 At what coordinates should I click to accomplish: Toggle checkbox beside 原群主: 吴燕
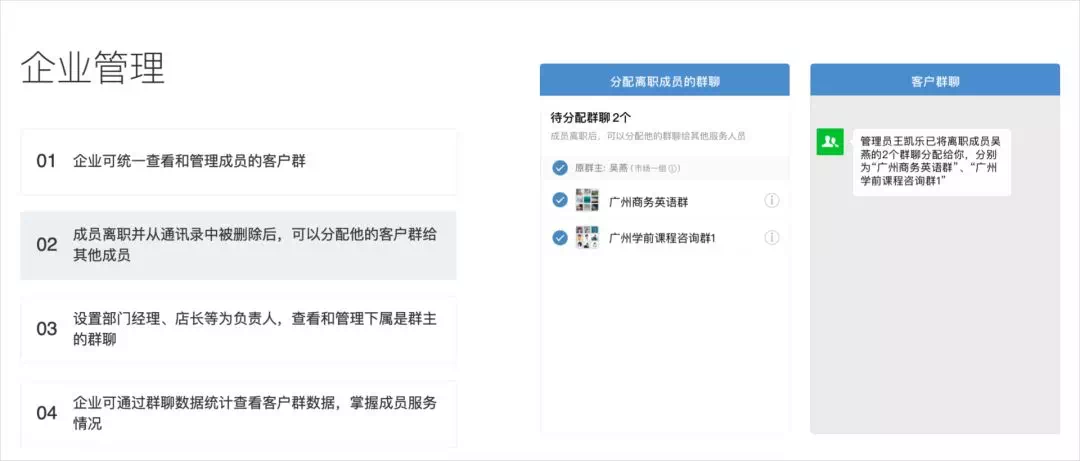[560, 167]
